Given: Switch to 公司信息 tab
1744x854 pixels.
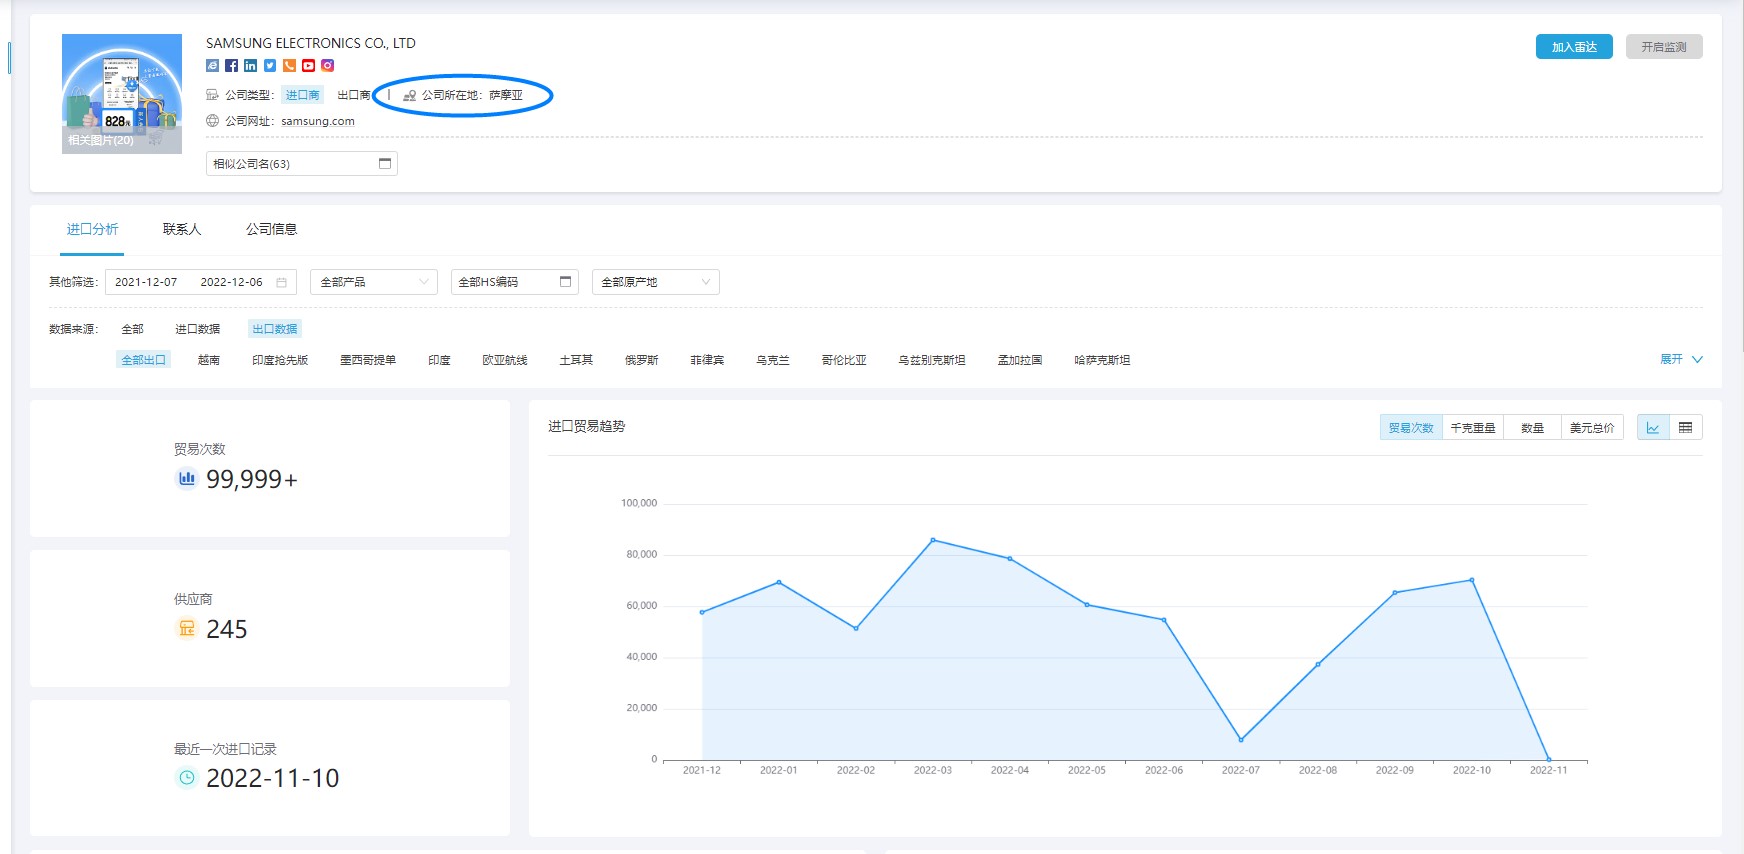Looking at the screenshot, I should click(272, 229).
